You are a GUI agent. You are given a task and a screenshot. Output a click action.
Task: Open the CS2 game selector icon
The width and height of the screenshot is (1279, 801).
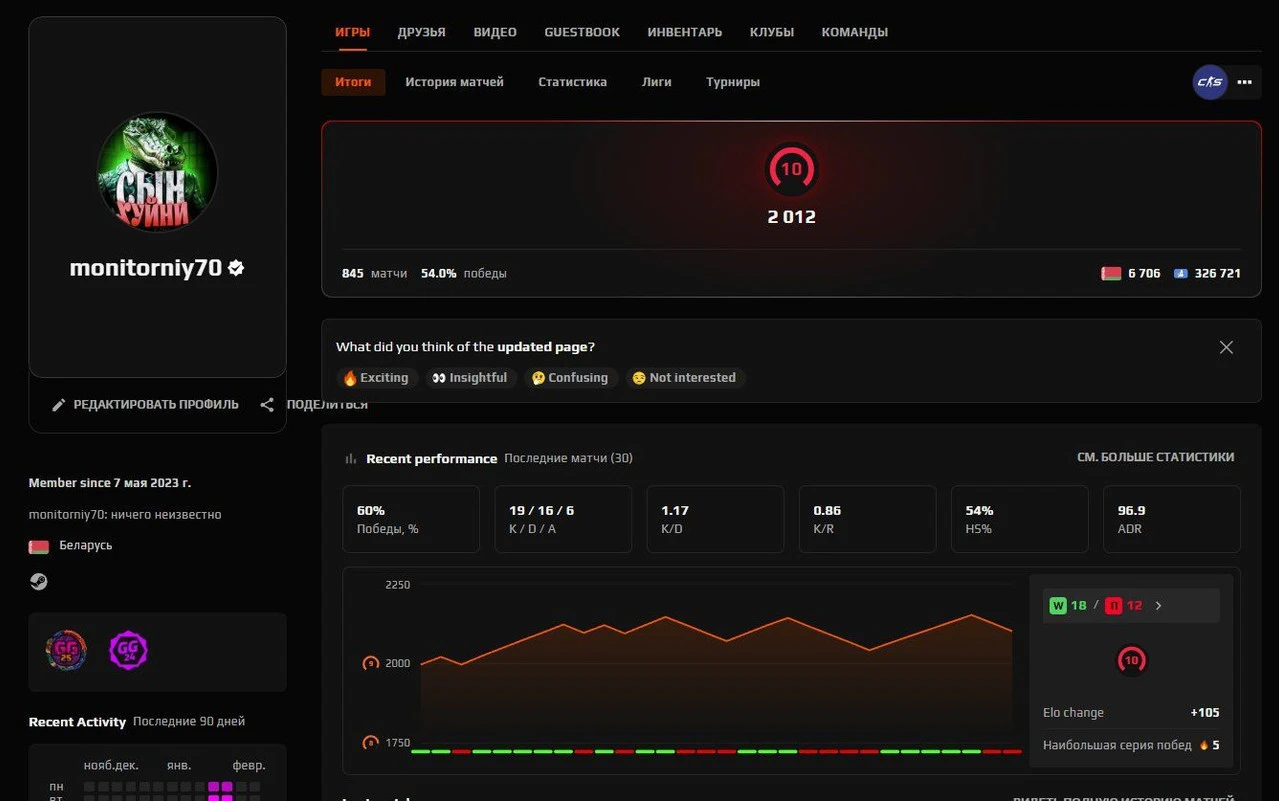[1209, 82]
